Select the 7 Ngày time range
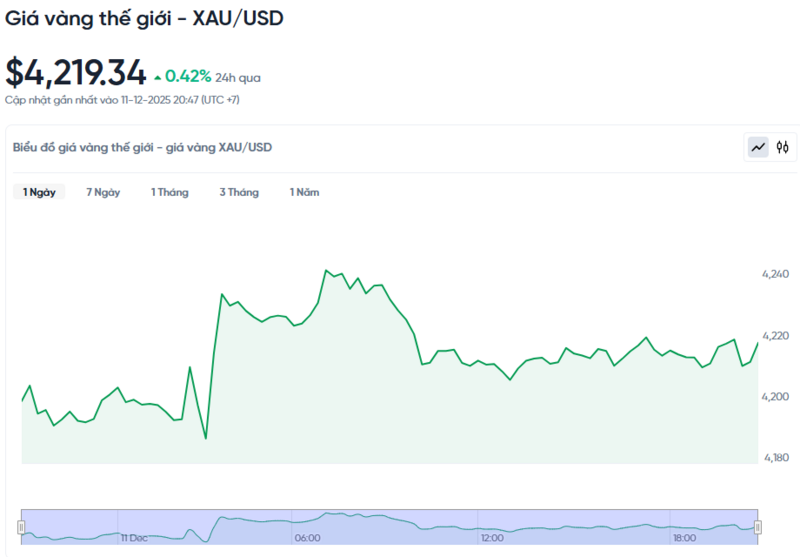 coord(103,192)
